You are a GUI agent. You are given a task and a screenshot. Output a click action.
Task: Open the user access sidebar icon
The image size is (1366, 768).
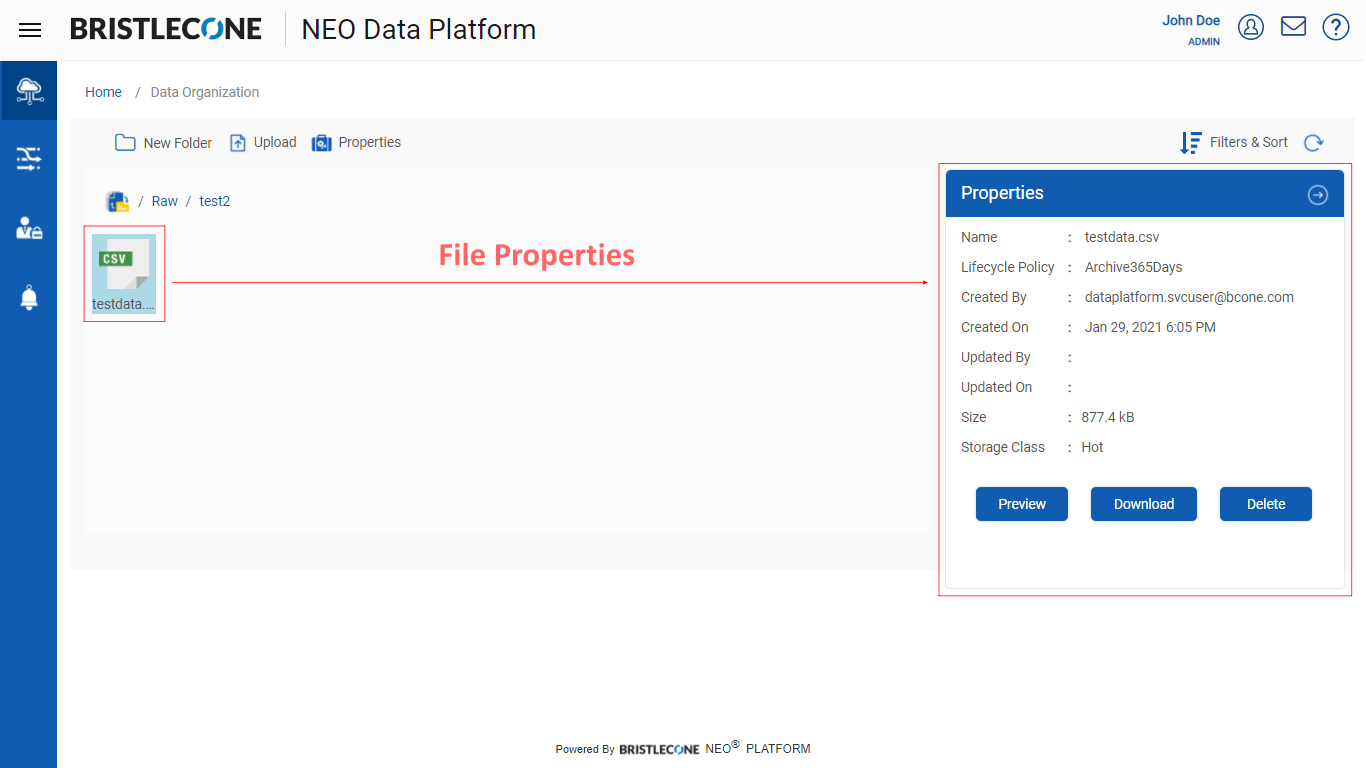[x=29, y=228]
